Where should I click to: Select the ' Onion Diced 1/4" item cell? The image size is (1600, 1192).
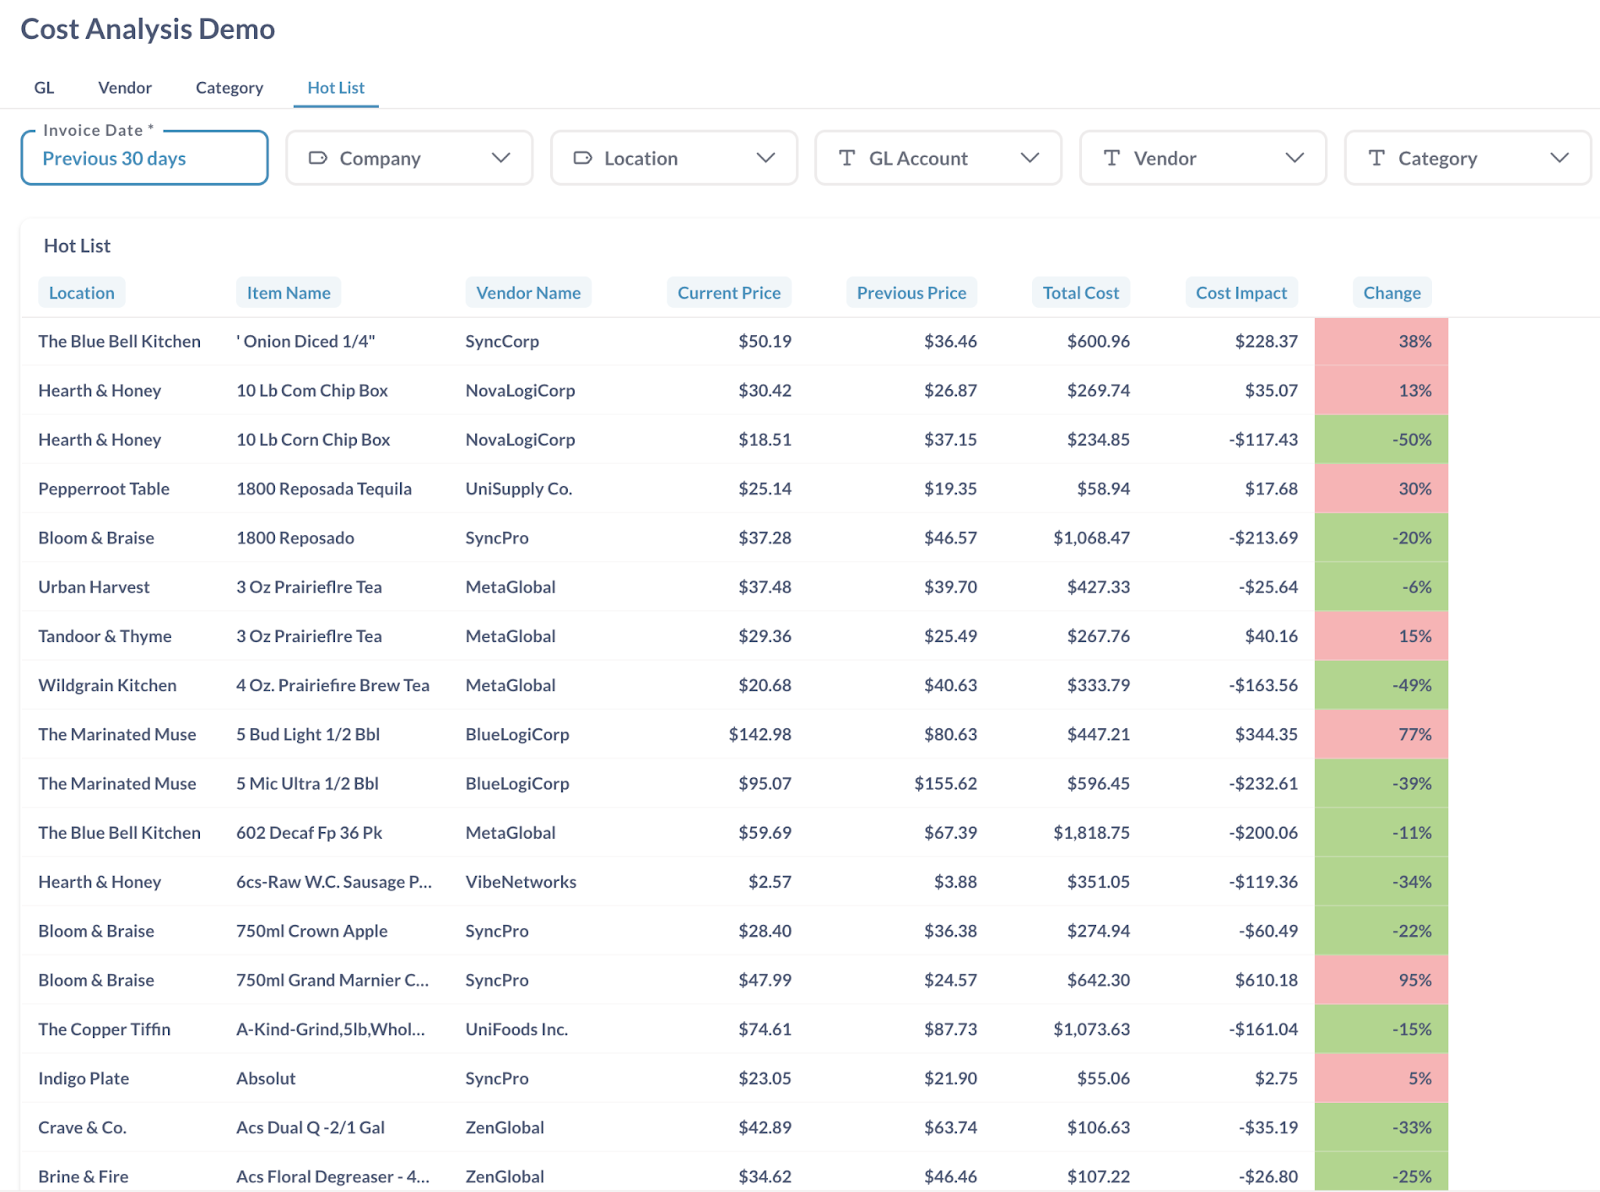point(306,342)
